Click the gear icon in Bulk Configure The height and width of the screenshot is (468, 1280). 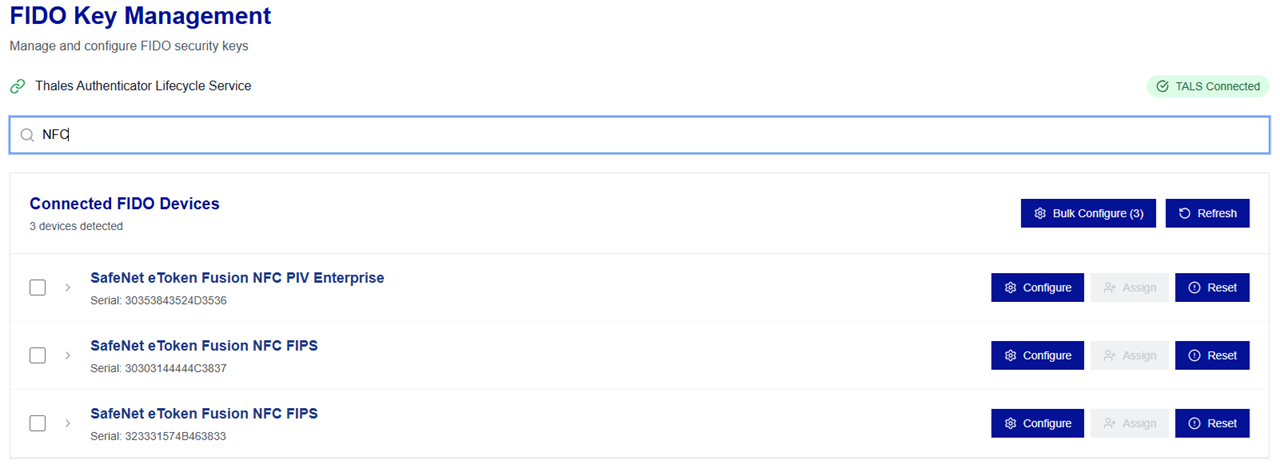[1040, 213]
